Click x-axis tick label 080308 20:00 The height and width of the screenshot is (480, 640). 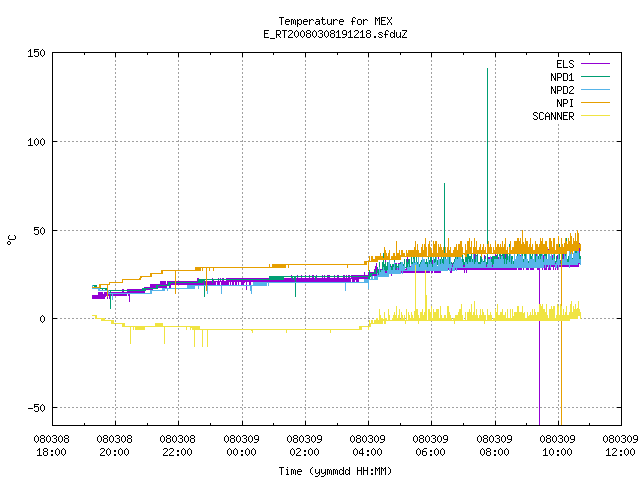click(115, 446)
